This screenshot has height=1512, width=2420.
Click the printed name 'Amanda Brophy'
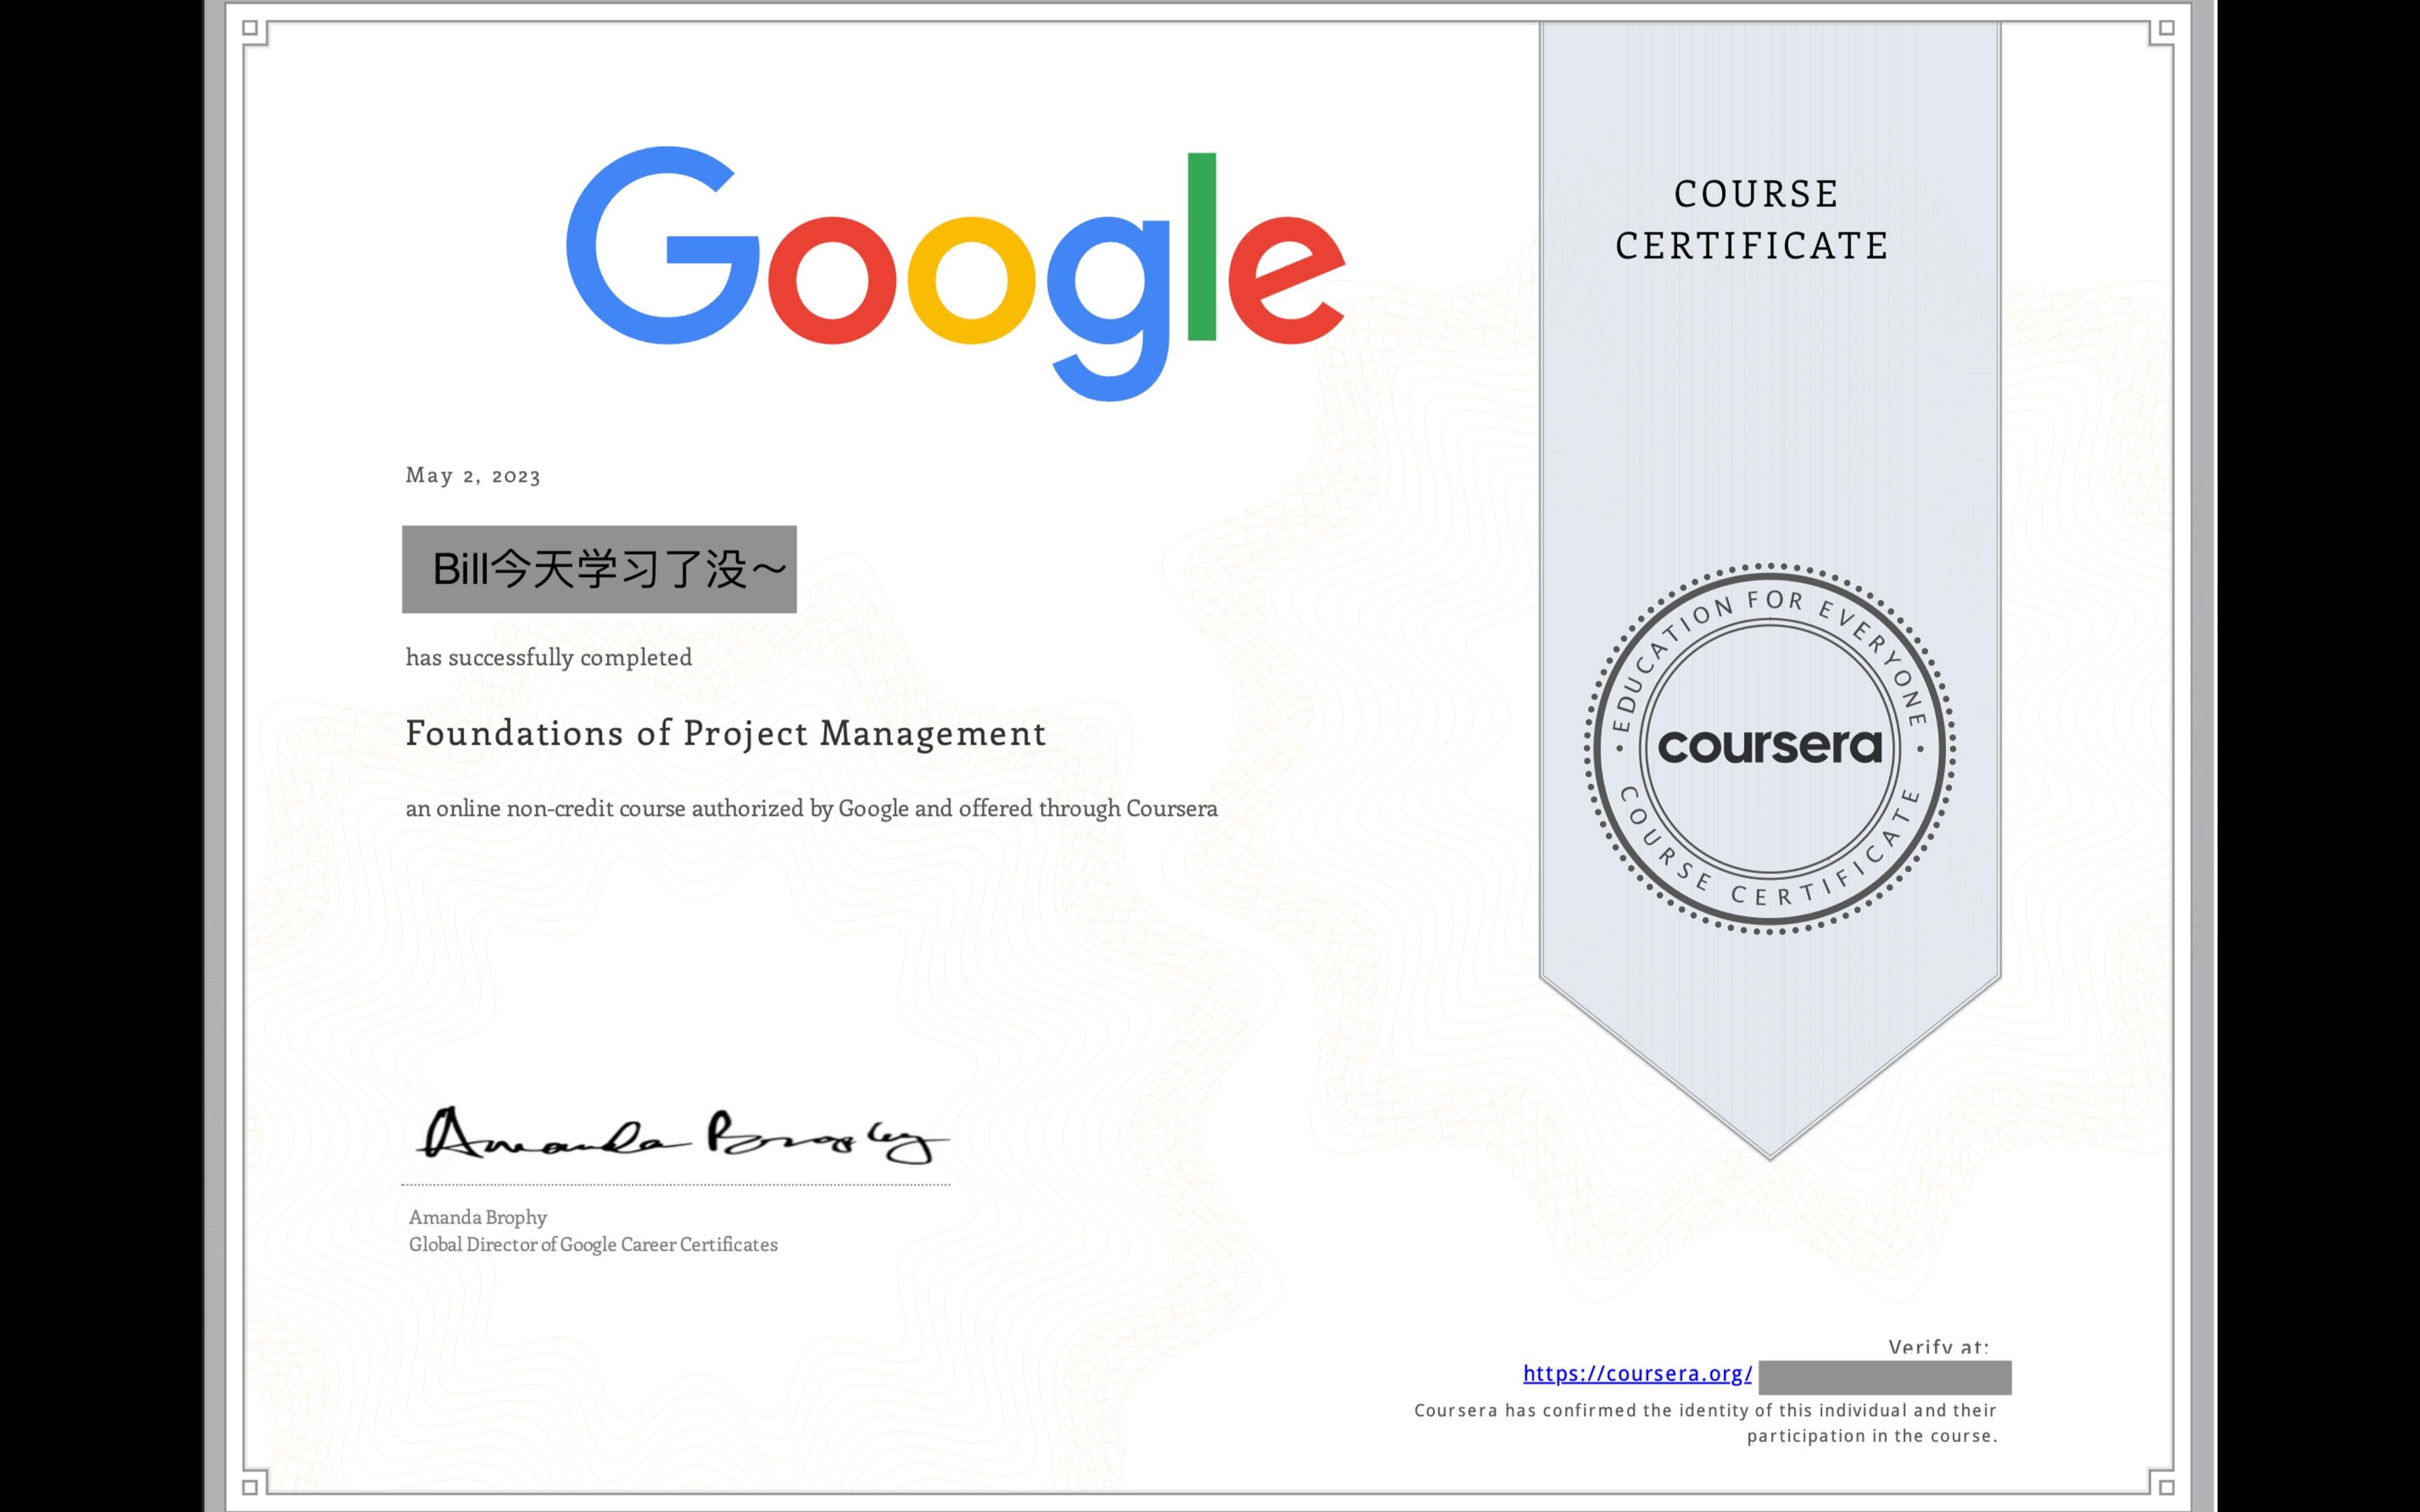click(x=477, y=1217)
